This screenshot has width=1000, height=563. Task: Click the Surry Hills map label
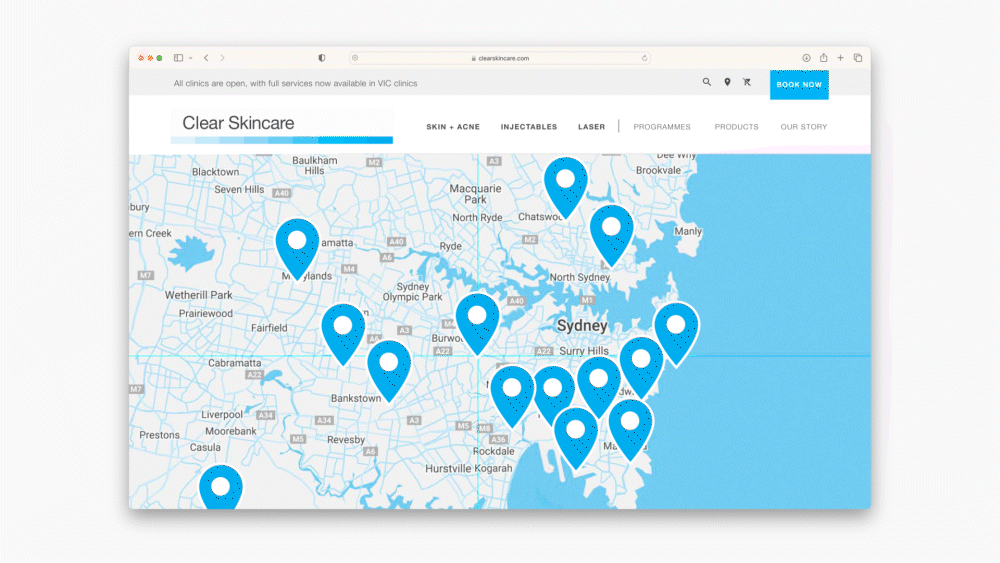point(584,351)
